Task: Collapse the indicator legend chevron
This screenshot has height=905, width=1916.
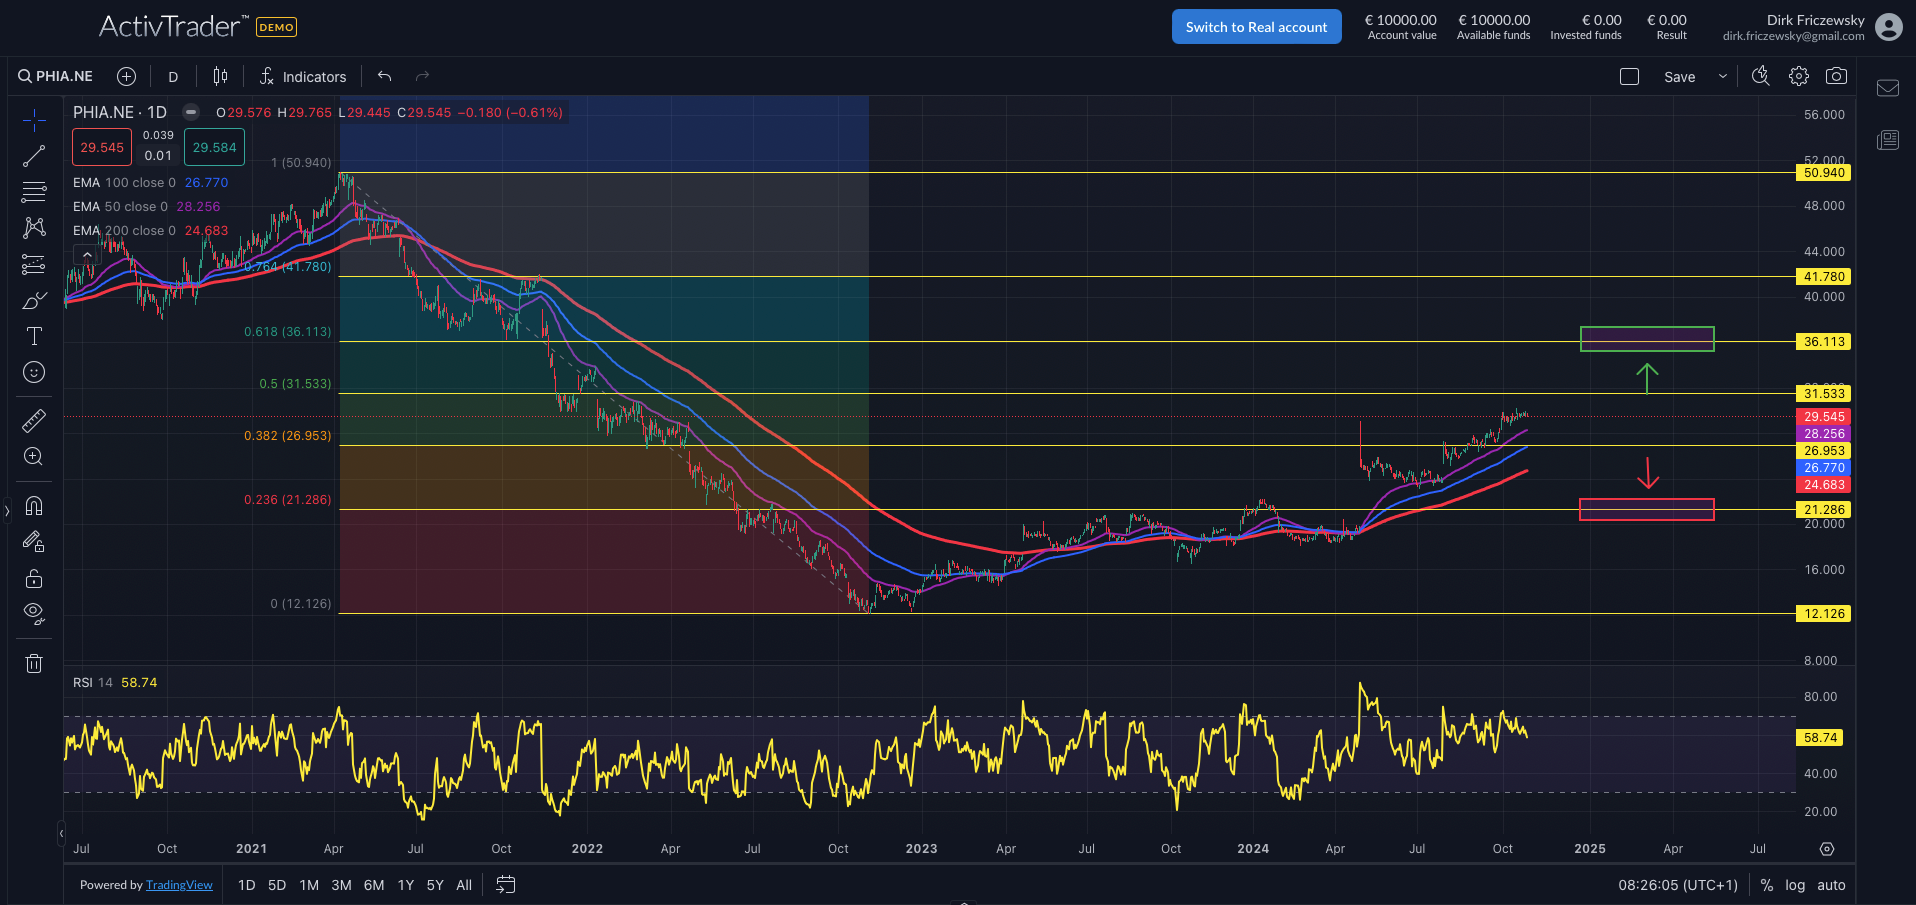Action: 87,255
